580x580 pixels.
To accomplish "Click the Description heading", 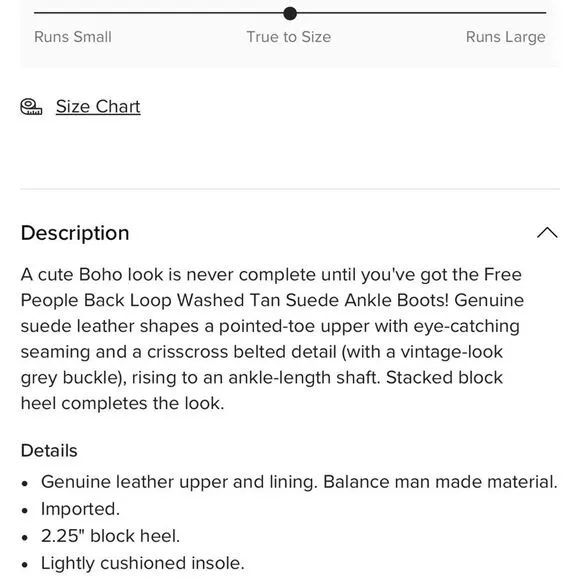I will 75,233.
